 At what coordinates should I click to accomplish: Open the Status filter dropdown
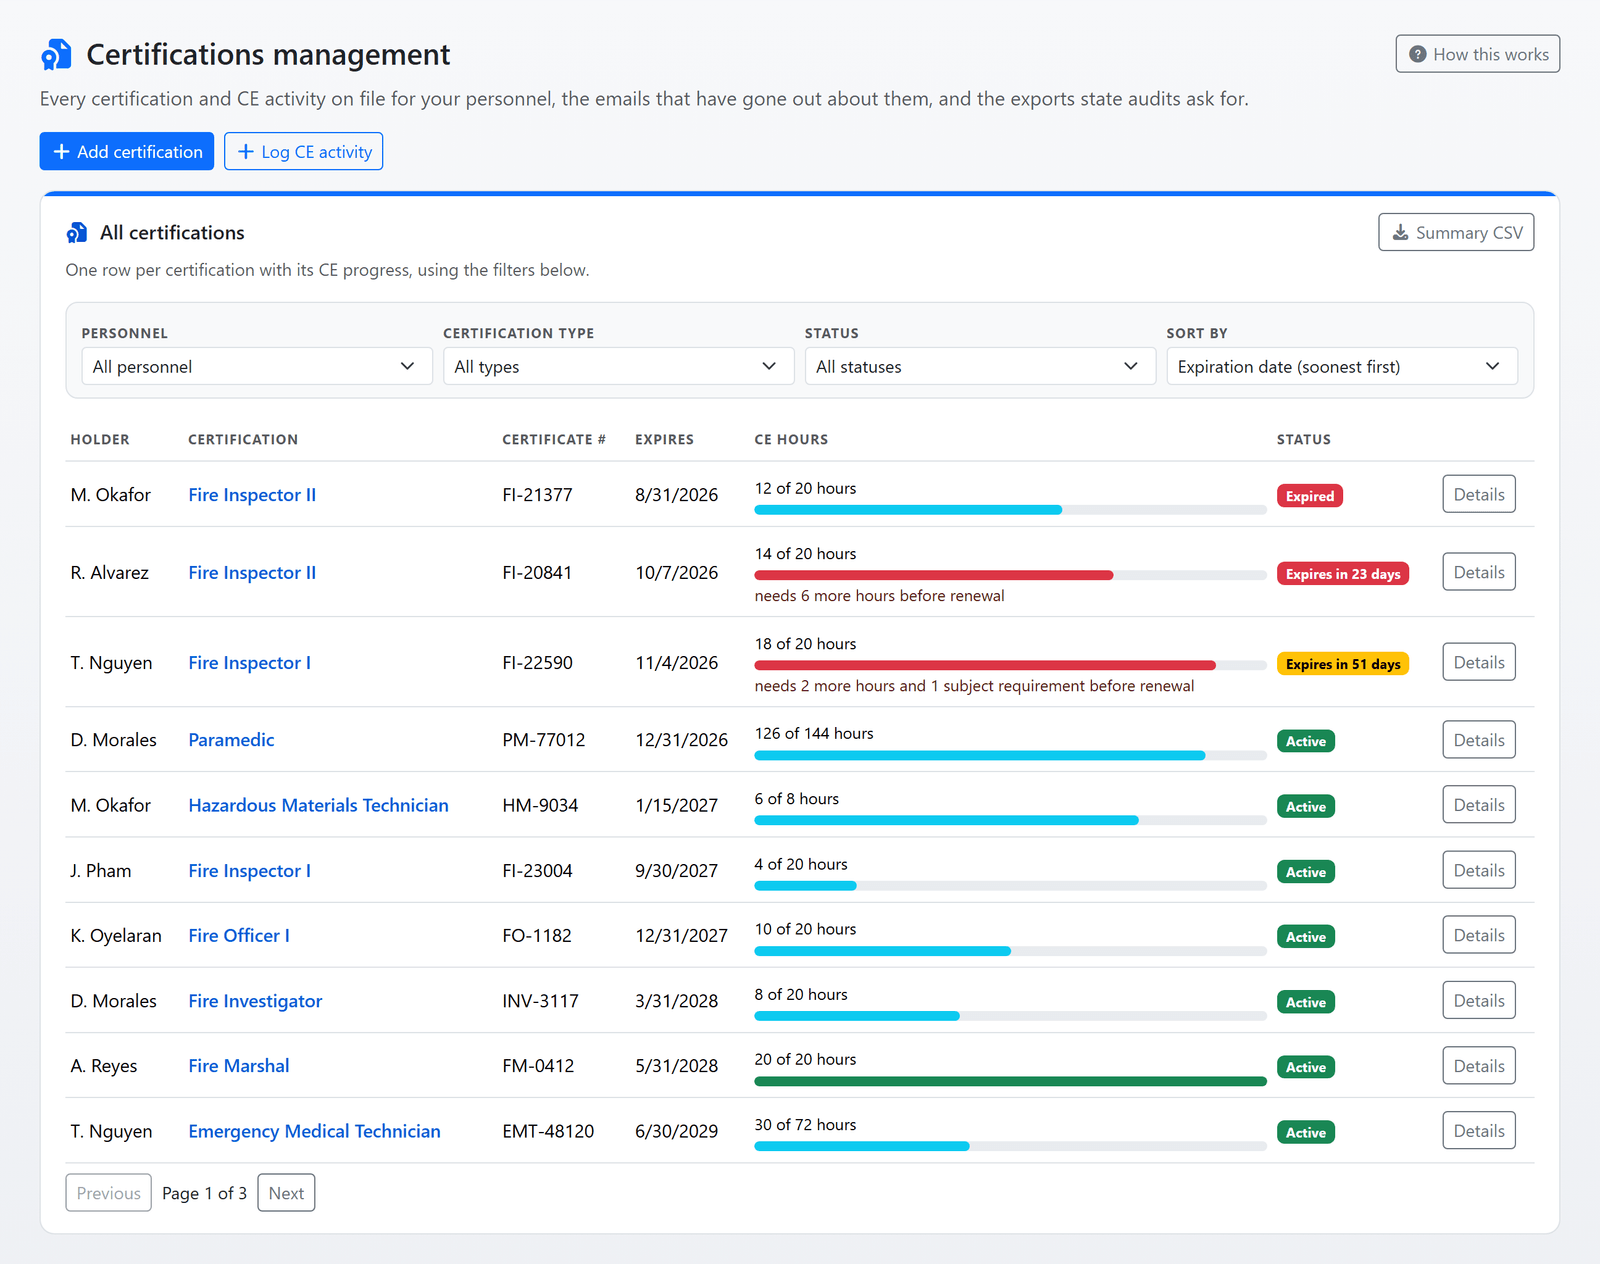pos(980,366)
